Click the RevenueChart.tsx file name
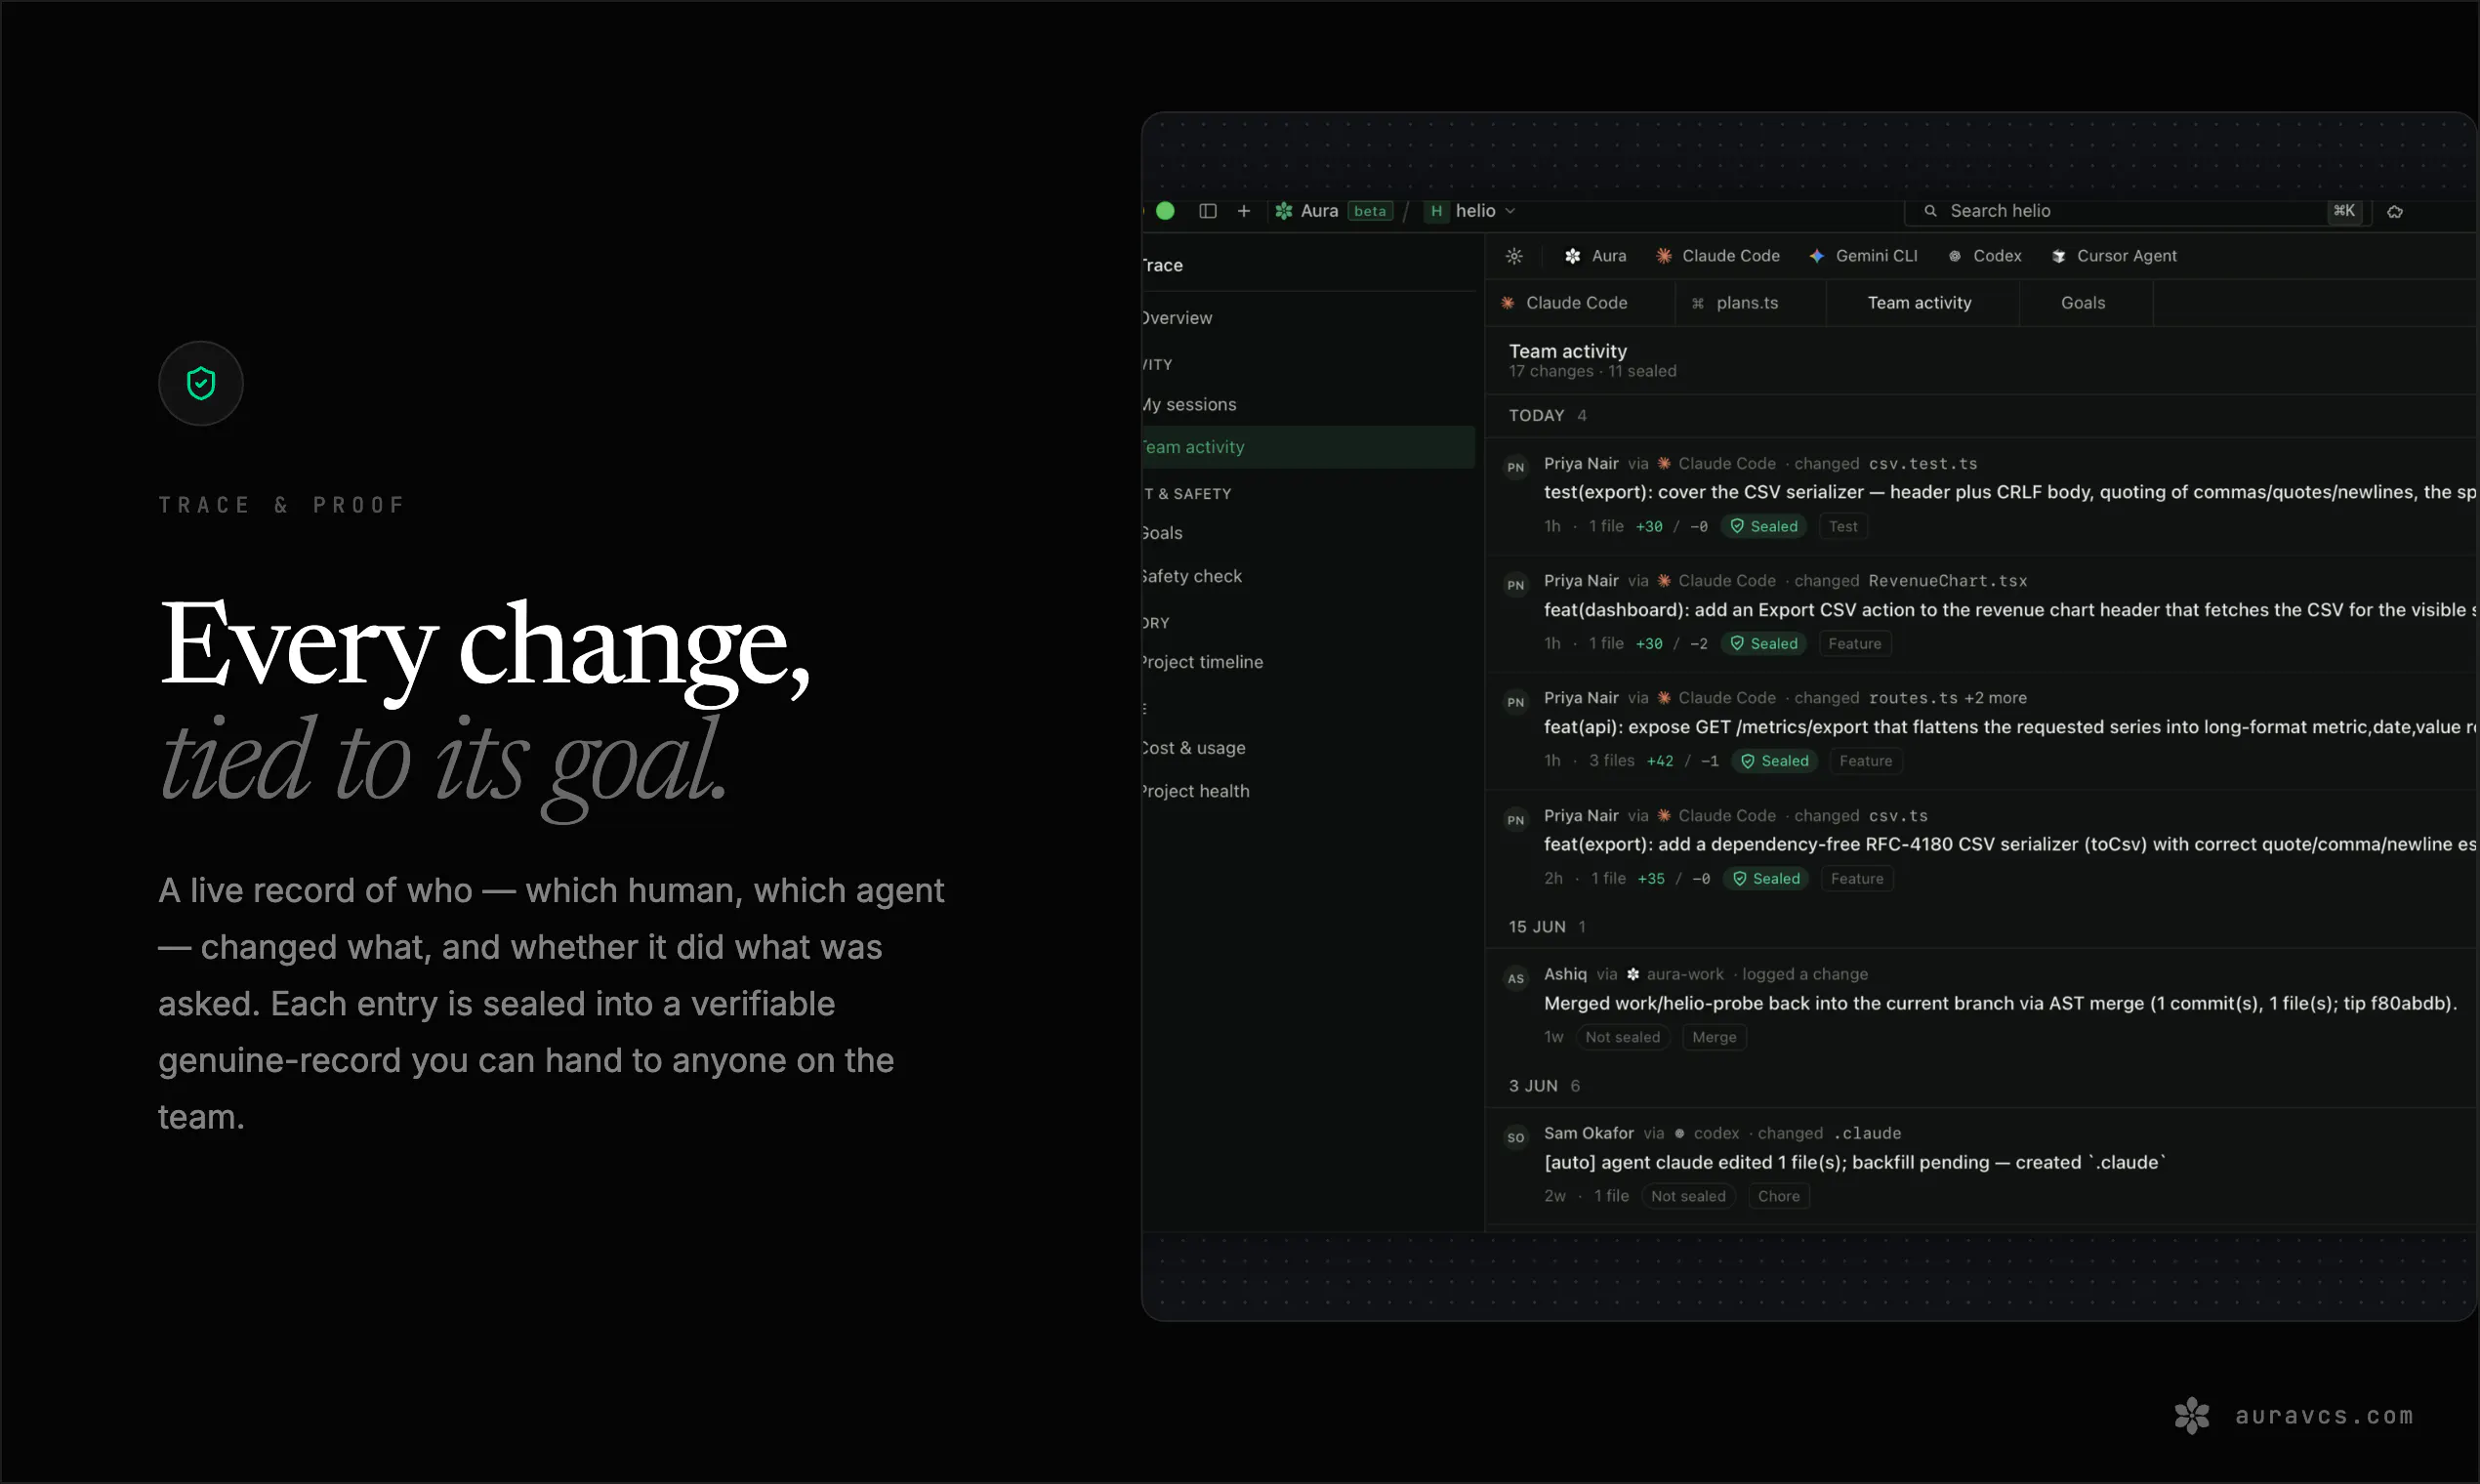The height and width of the screenshot is (1484, 2480). [1948, 581]
